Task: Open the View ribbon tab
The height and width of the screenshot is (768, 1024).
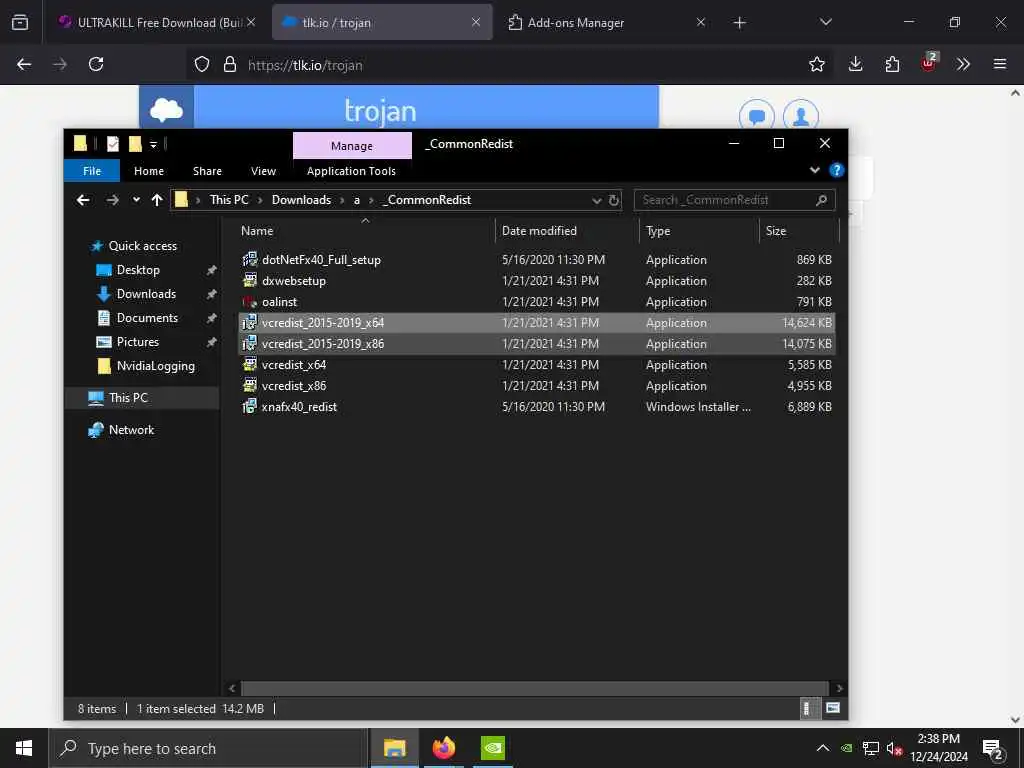Action: (263, 170)
